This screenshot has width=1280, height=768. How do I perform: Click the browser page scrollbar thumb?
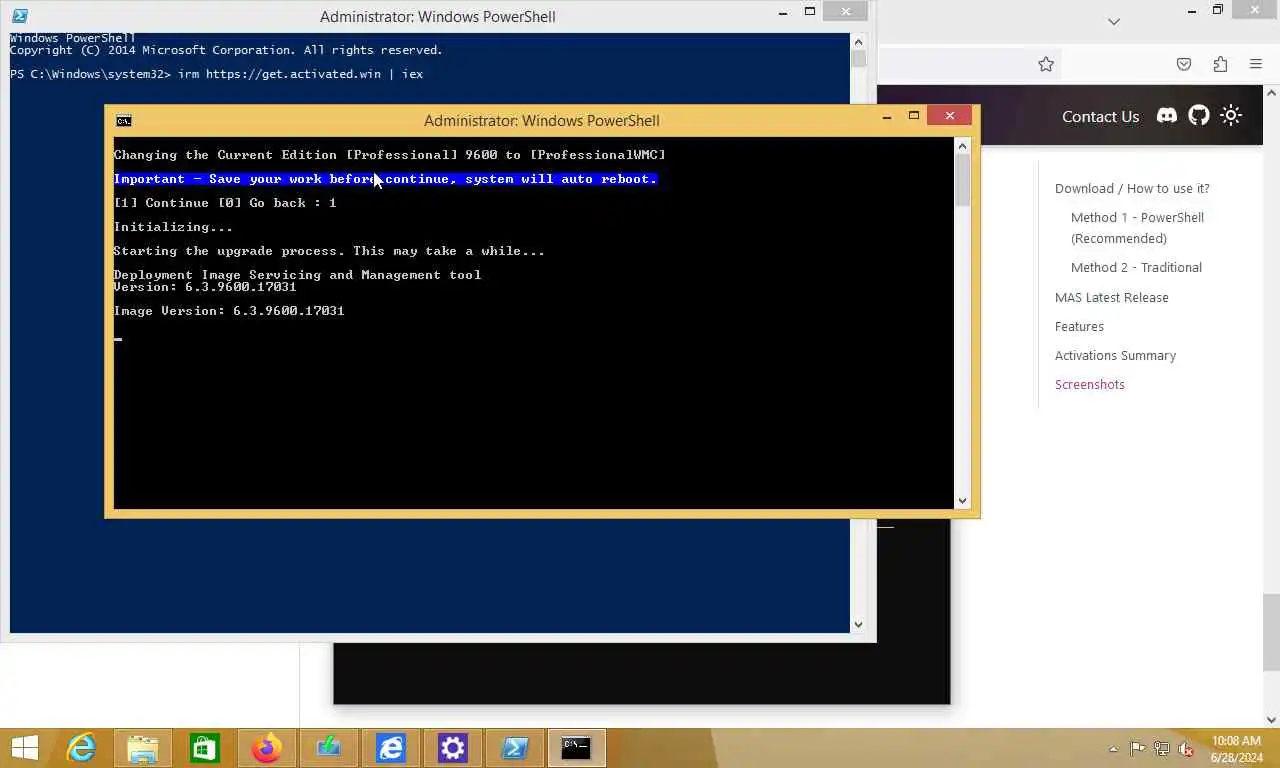click(x=1272, y=632)
